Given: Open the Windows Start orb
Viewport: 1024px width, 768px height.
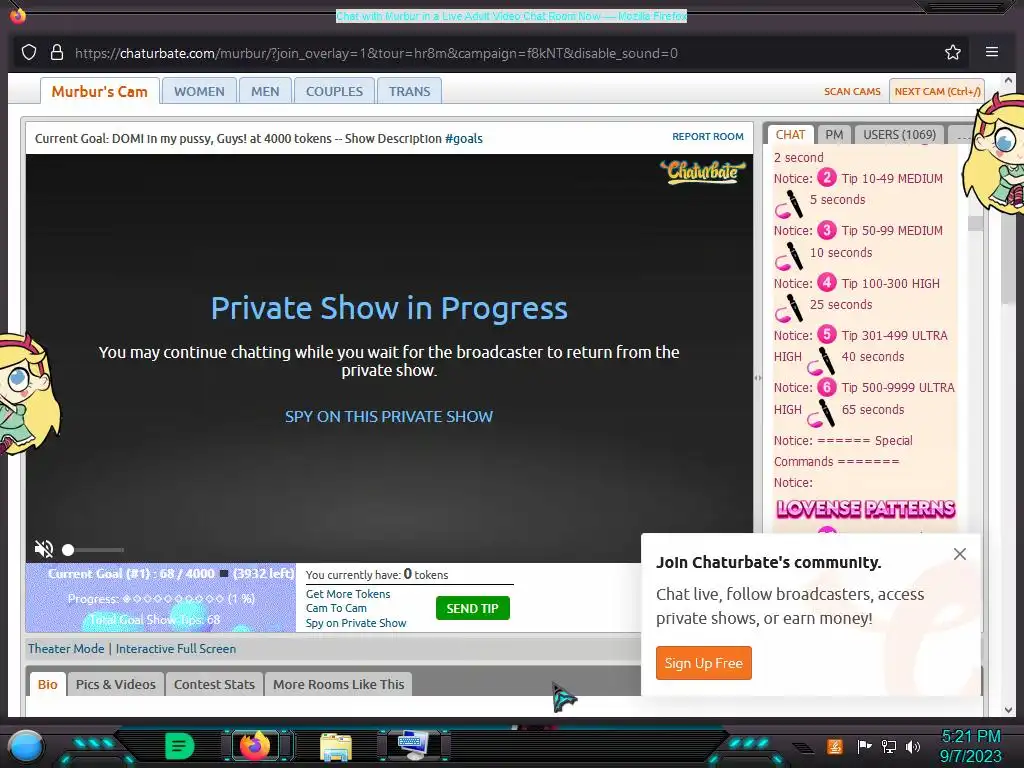Looking at the screenshot, I should click(x=26, y=746).
